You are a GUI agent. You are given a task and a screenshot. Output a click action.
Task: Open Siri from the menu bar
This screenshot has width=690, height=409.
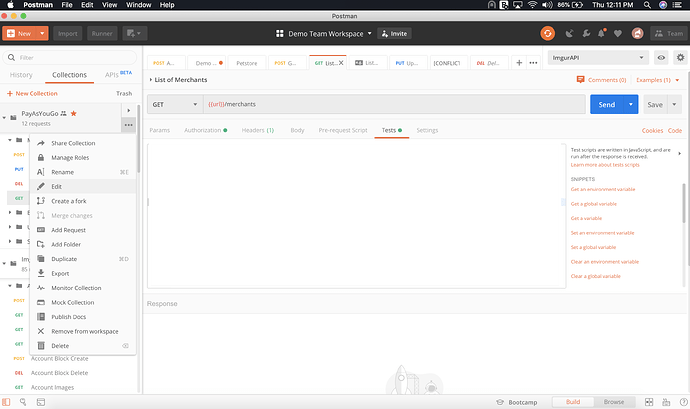tap(663, 5)
